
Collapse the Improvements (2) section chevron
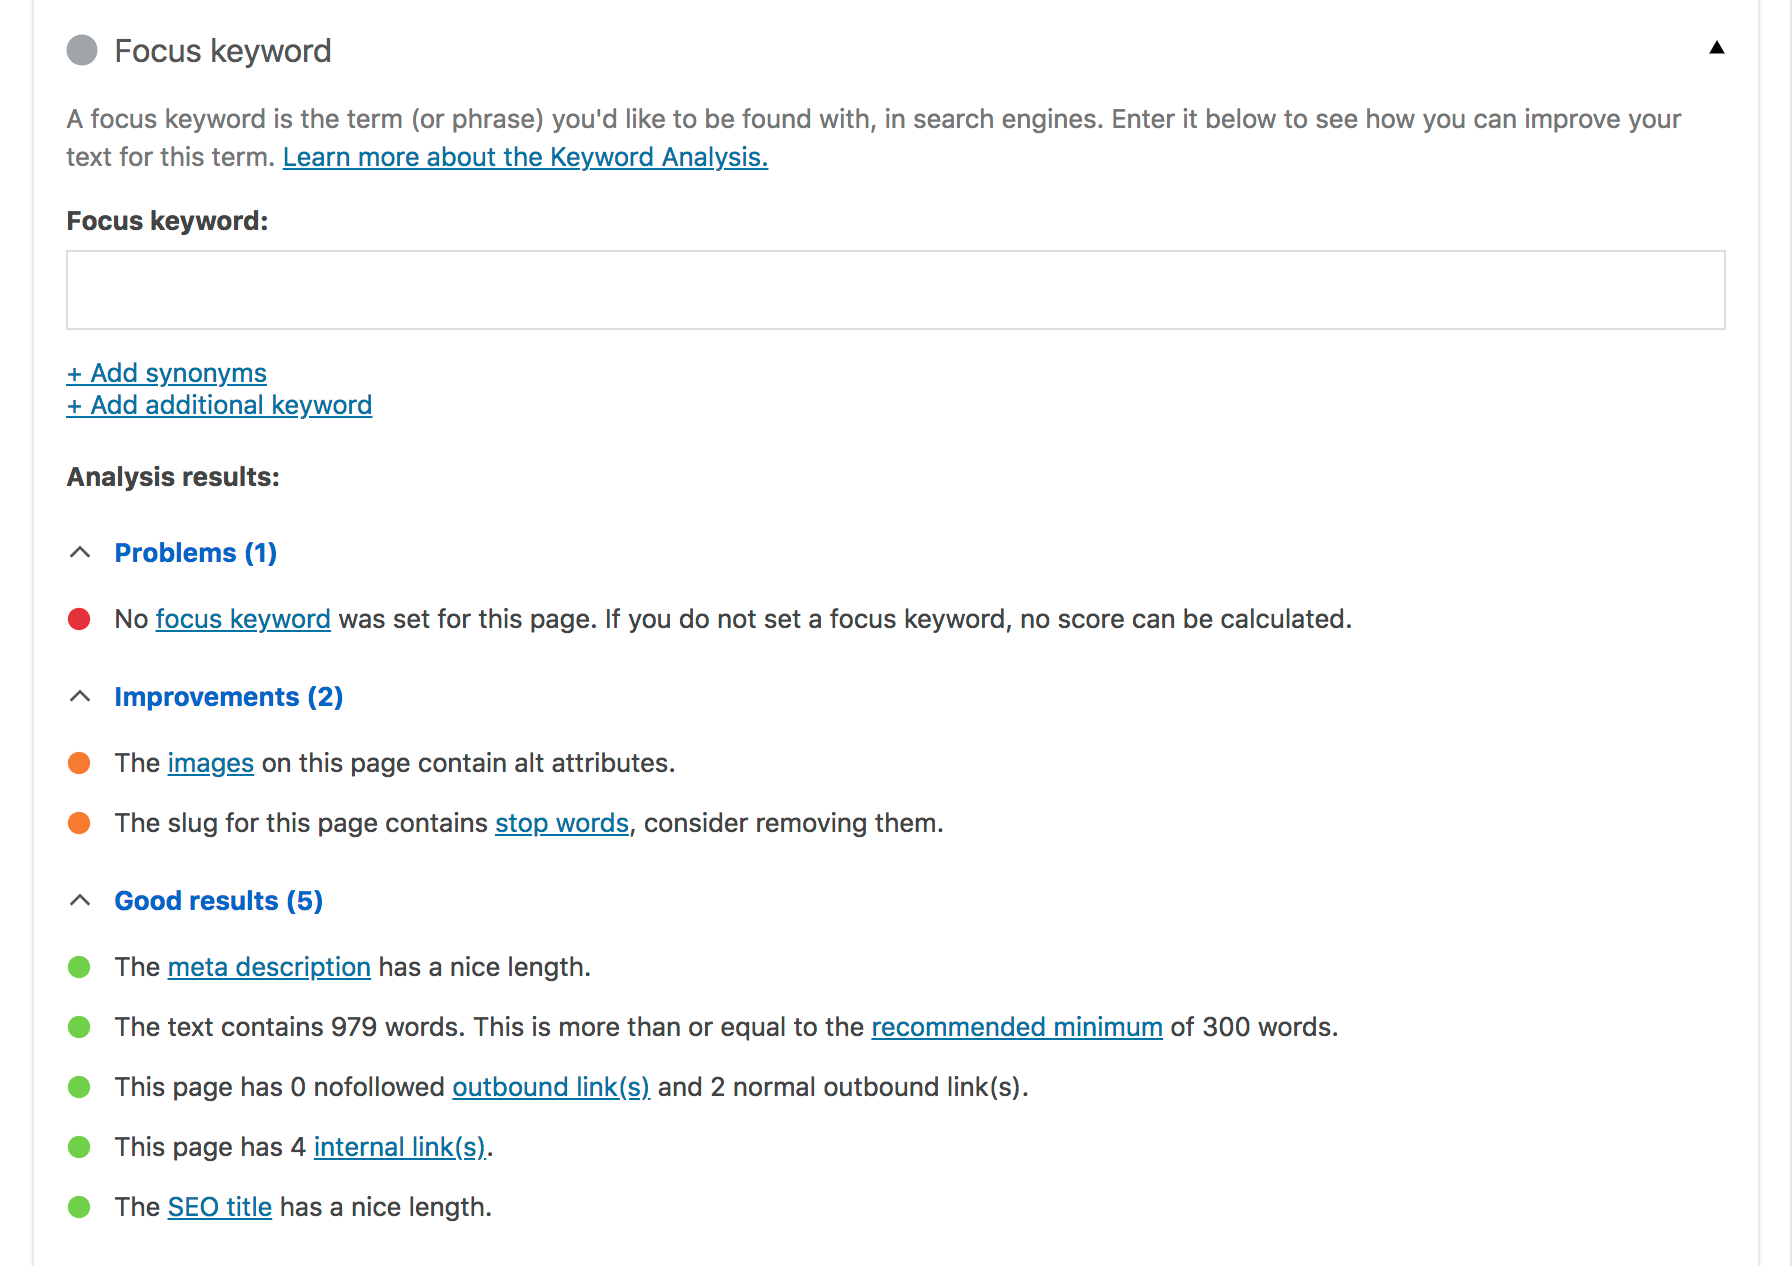80,697
